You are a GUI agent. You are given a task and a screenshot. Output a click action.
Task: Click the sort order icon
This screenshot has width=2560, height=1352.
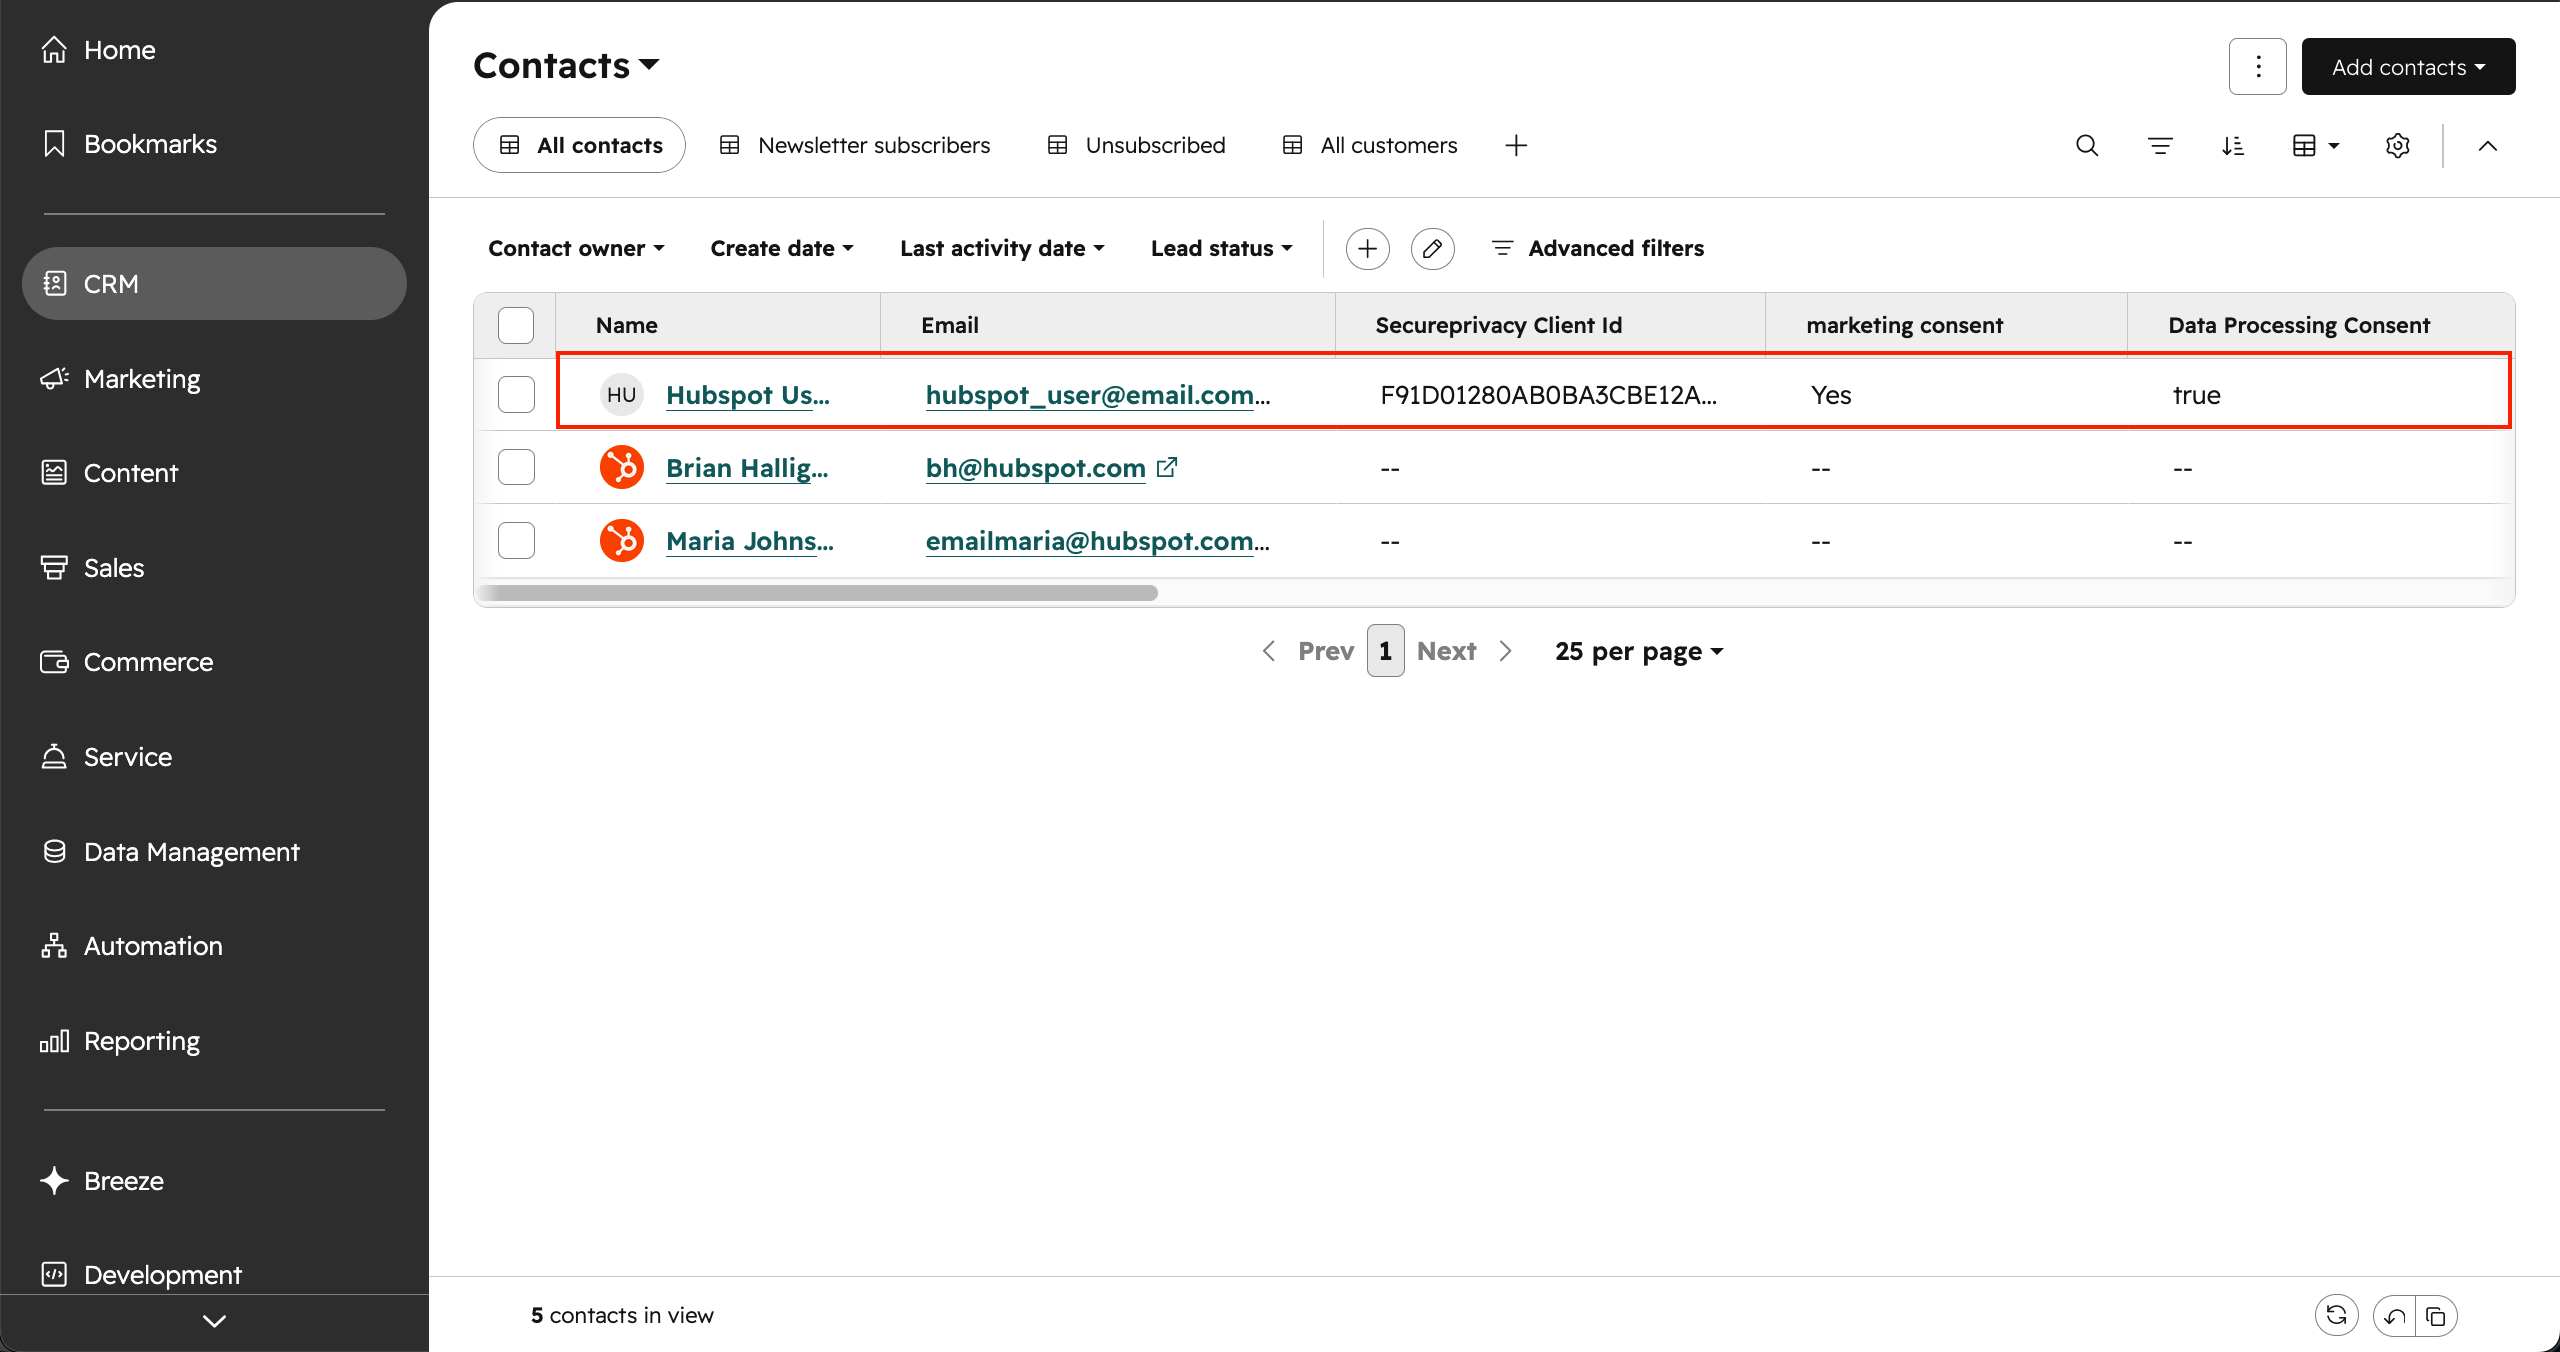(2233, 146)
